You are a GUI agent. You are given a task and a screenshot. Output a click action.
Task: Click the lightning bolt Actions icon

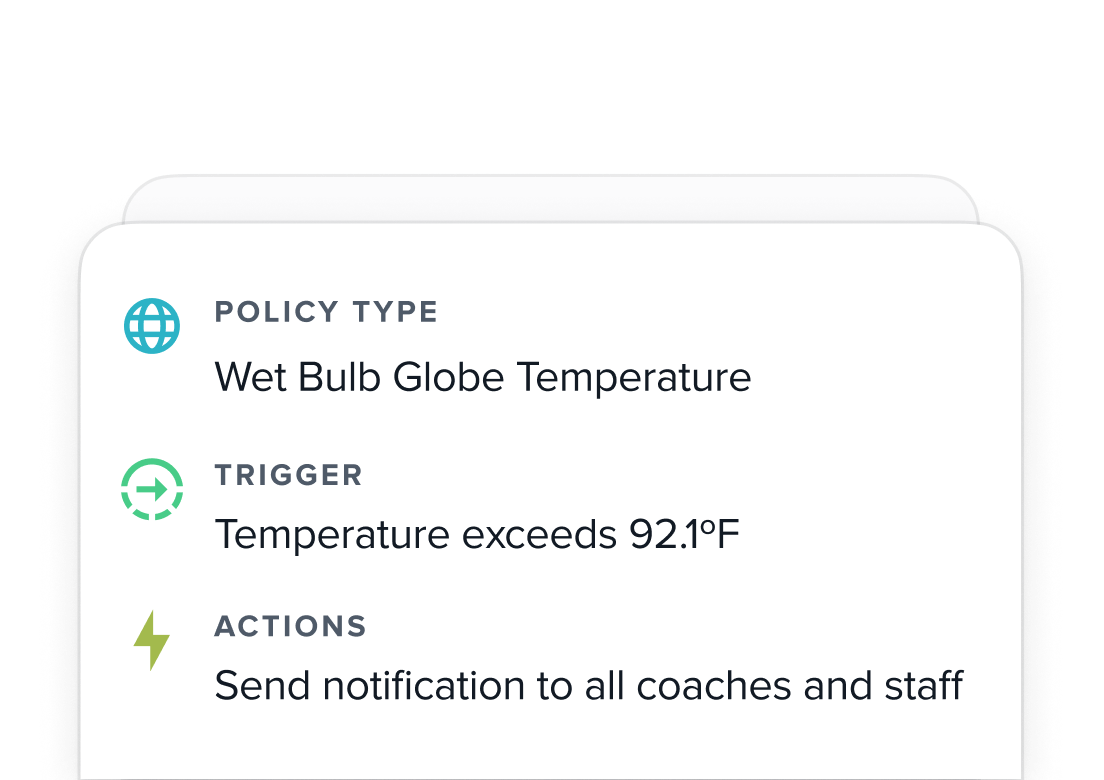click(x=151, y=640)
